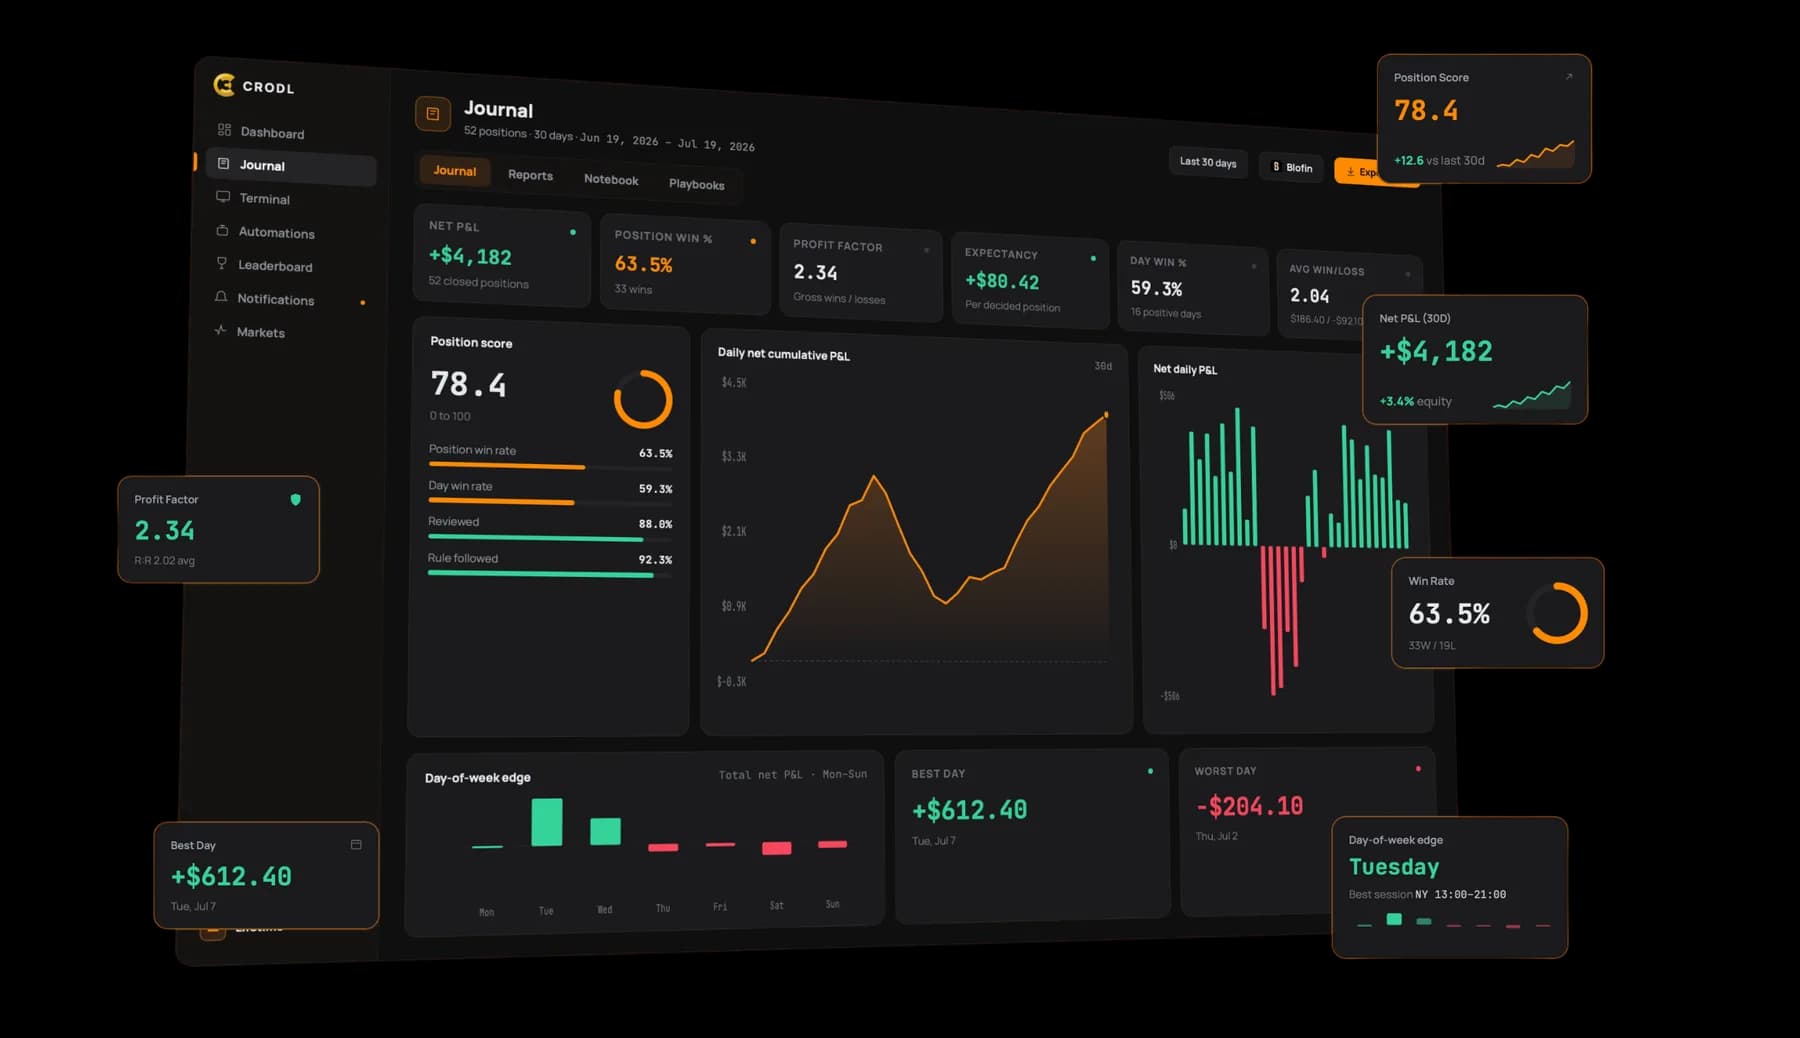Click the Sat bar in Day-of-week edge
1800x1038 pixels.
[776, 848]
